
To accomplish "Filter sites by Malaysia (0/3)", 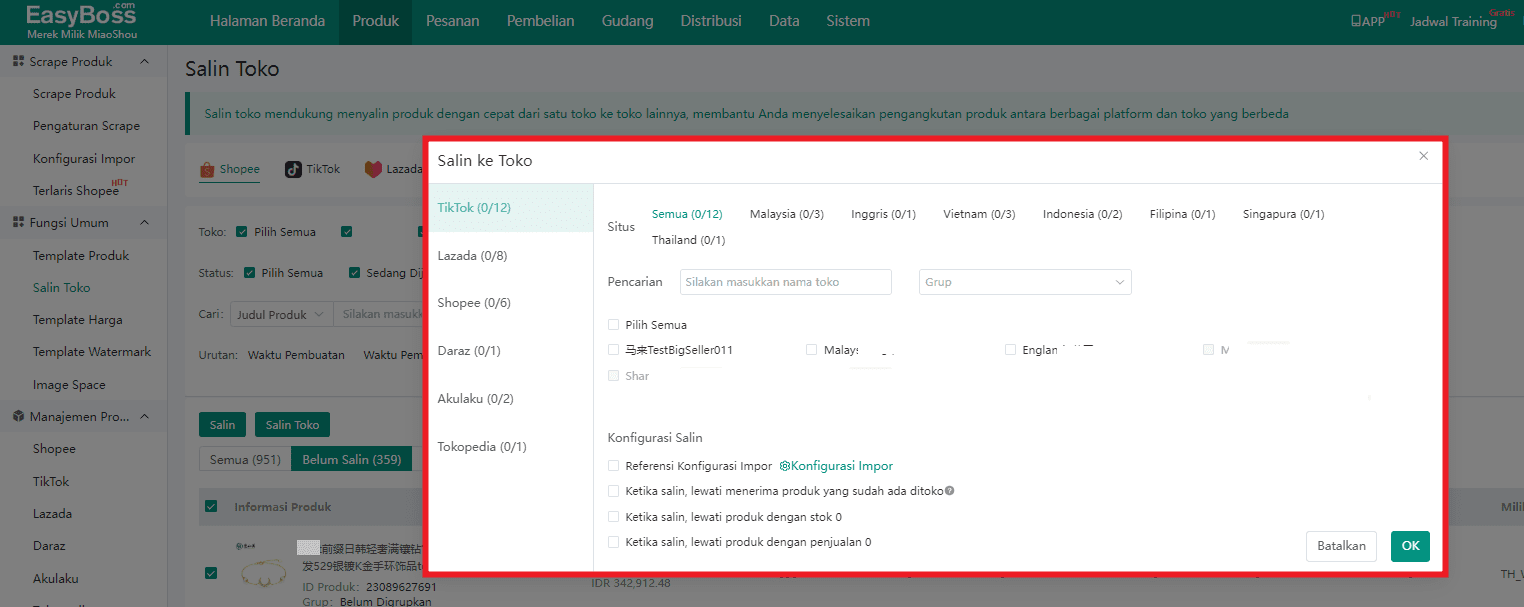I will coord(787,214).
